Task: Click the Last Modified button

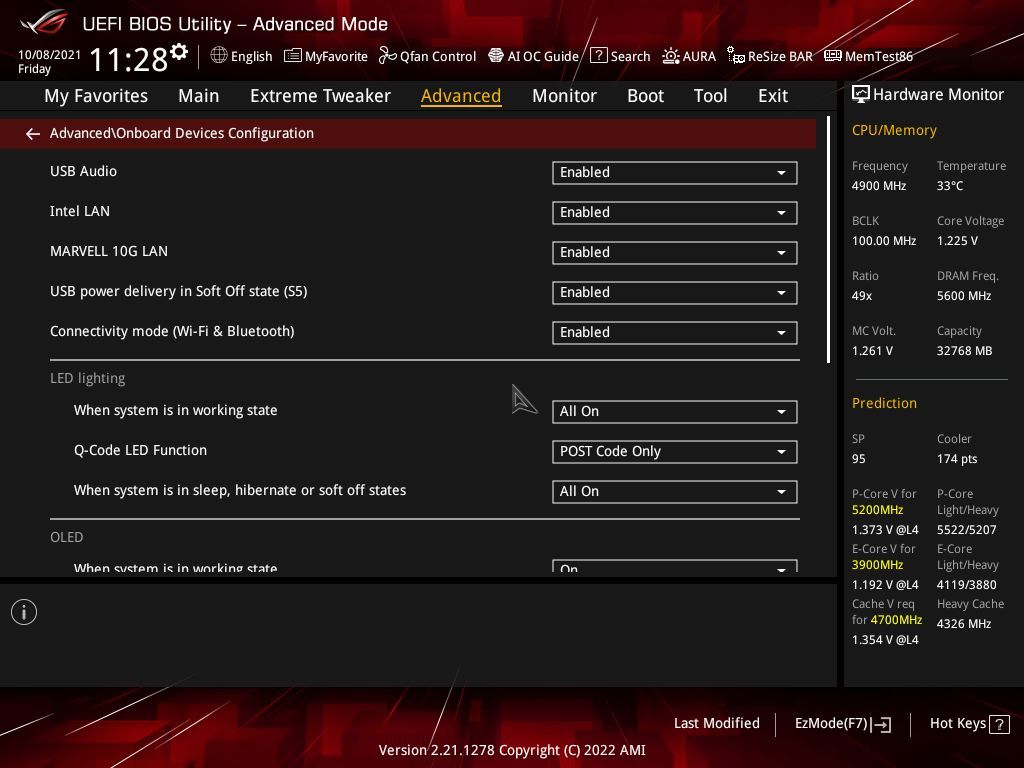Action: 716,723
